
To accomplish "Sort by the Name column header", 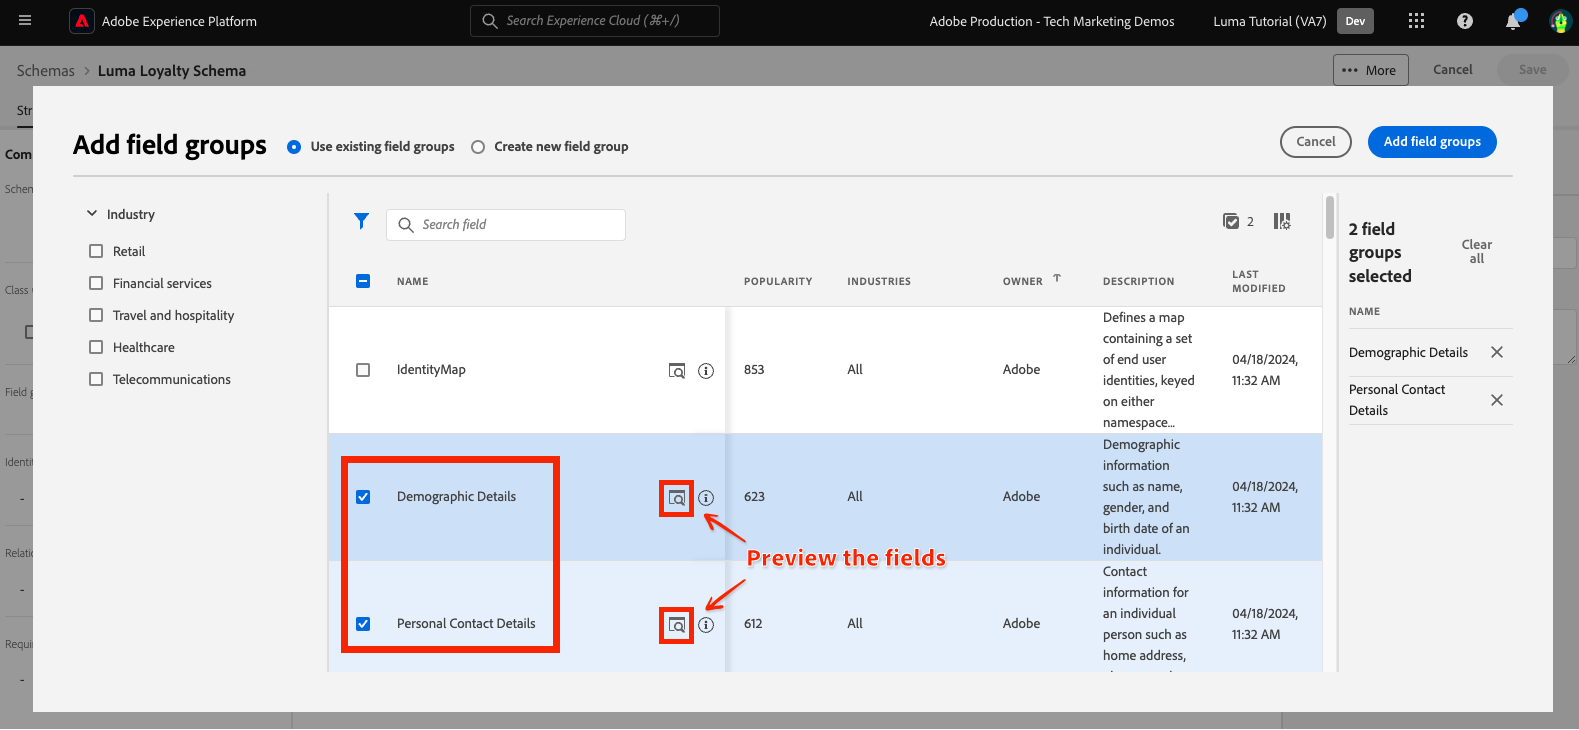I will point(412,282).
